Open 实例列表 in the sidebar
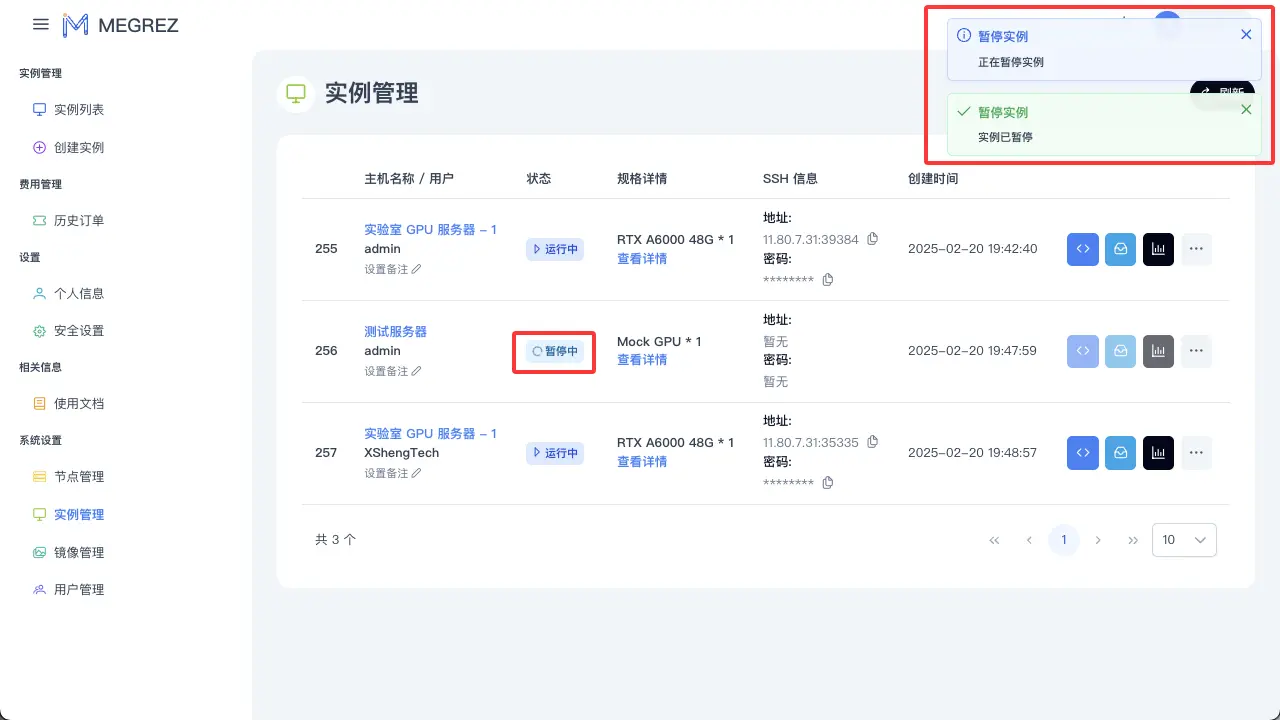This screenshot has height=720, width=1280. coord(78,110)
